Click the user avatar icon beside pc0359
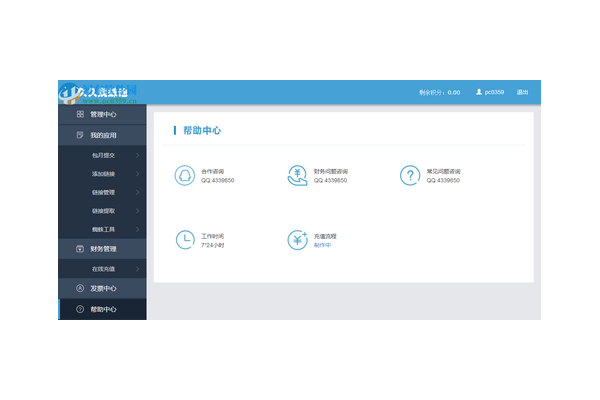 coord(479,92)
